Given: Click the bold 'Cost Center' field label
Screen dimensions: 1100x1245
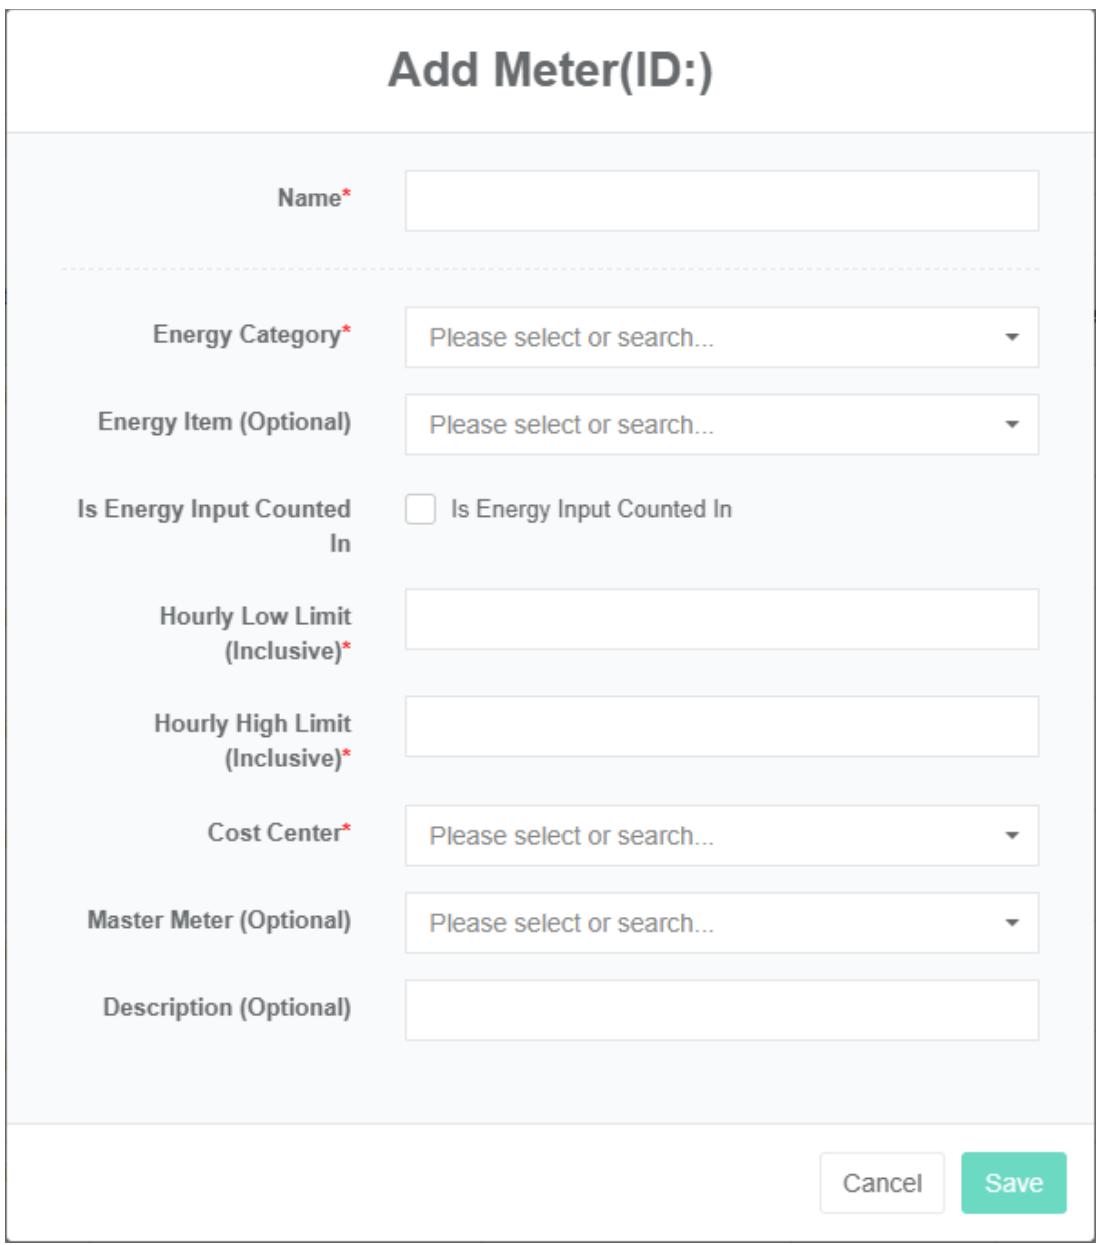Looking at the screenshot, I should pyautogui.click(x=275, y=833).
